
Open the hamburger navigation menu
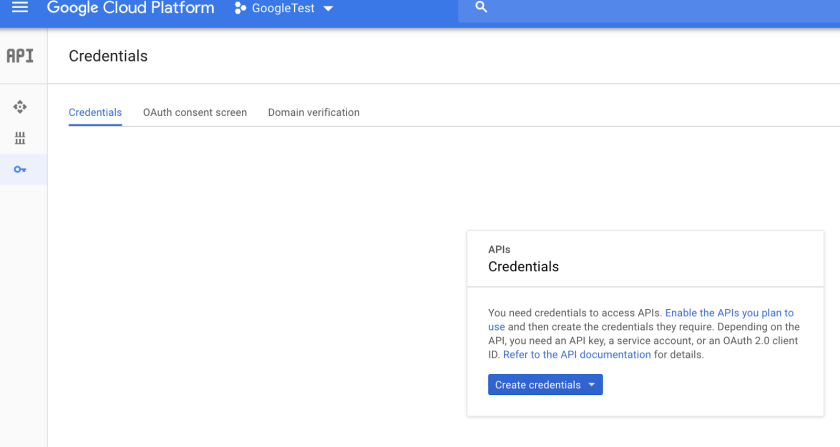click(20, 8)
